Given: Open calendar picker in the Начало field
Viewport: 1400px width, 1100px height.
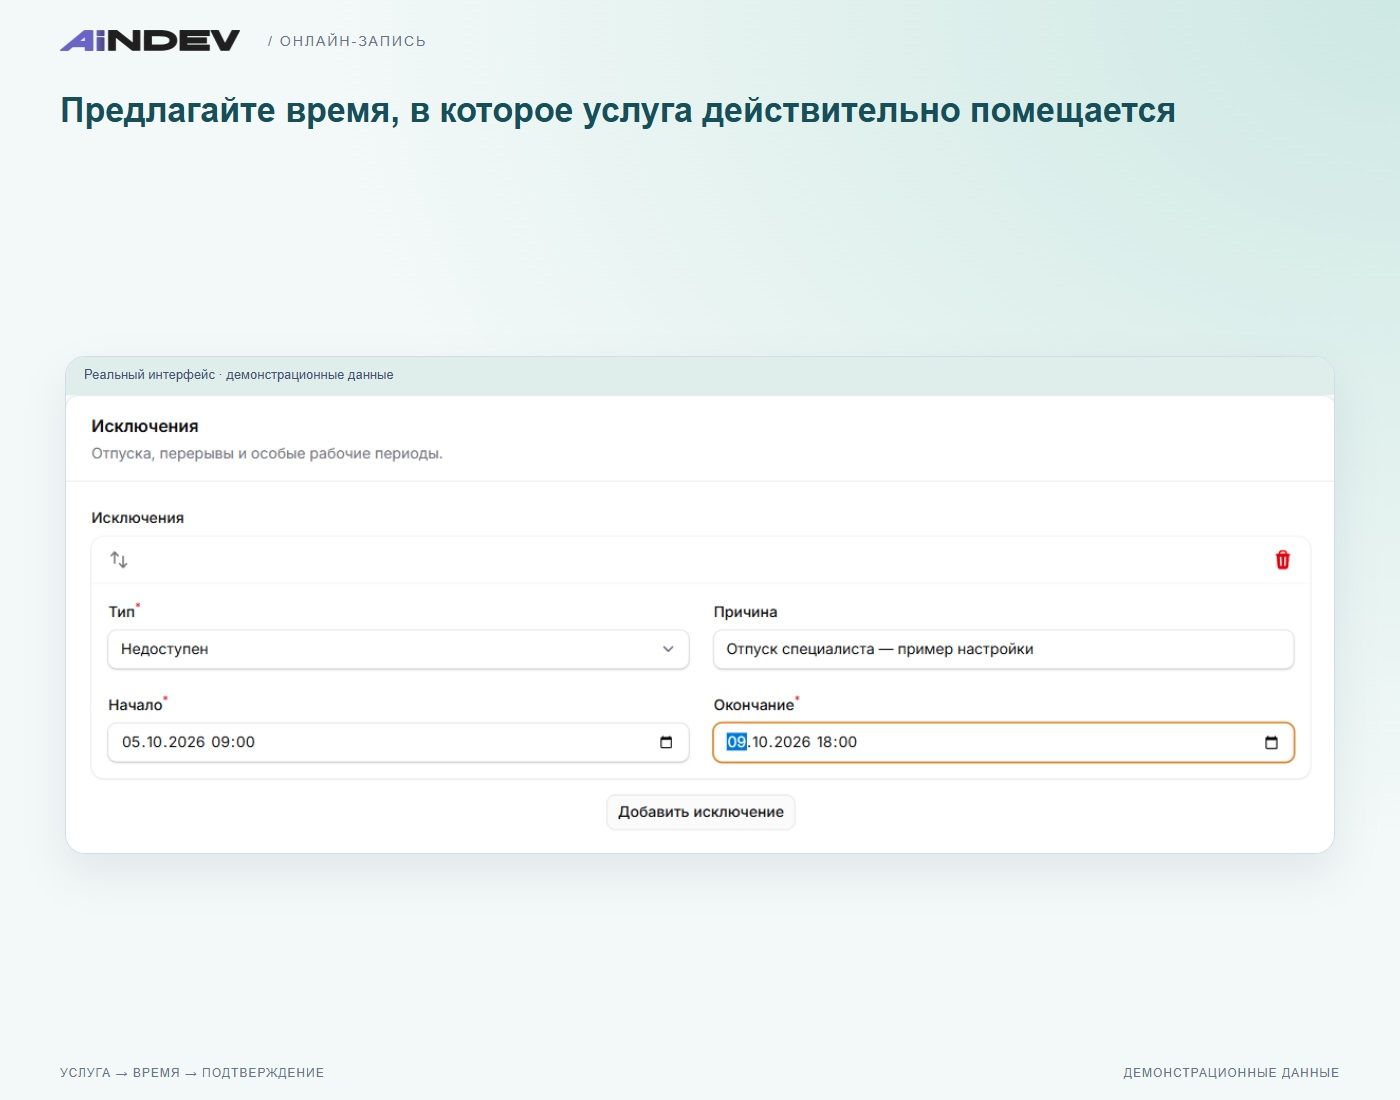Looking at the screenshot, I should click(x=666, y=742).
